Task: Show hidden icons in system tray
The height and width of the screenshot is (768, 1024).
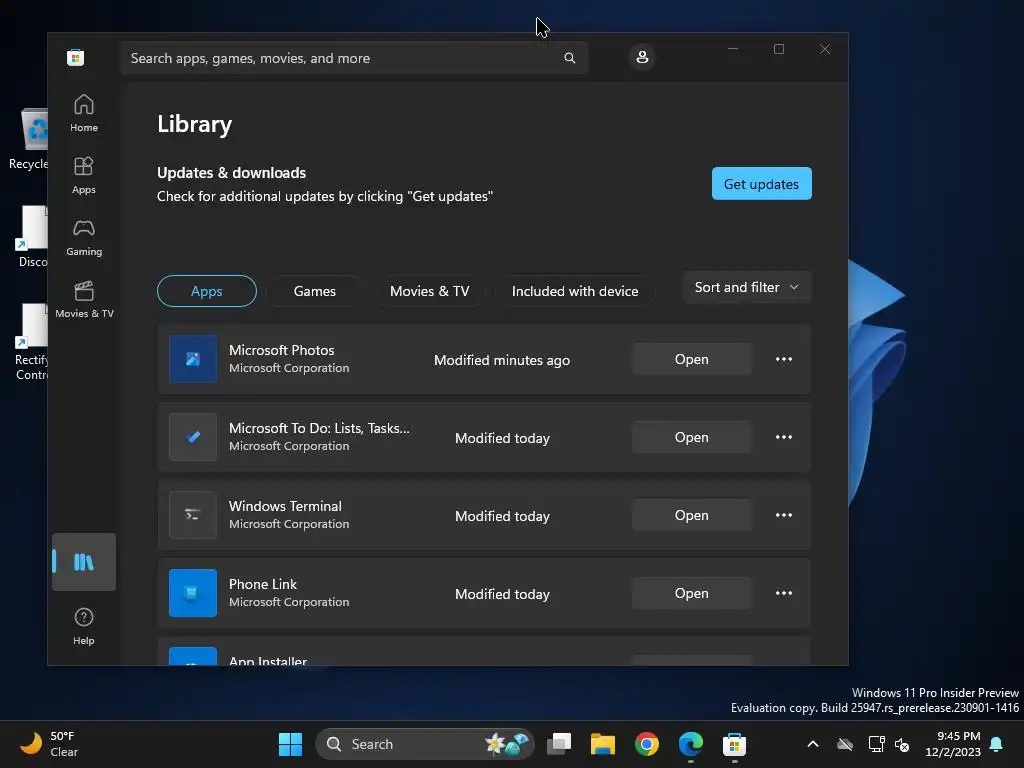Action: click(813, 744)
